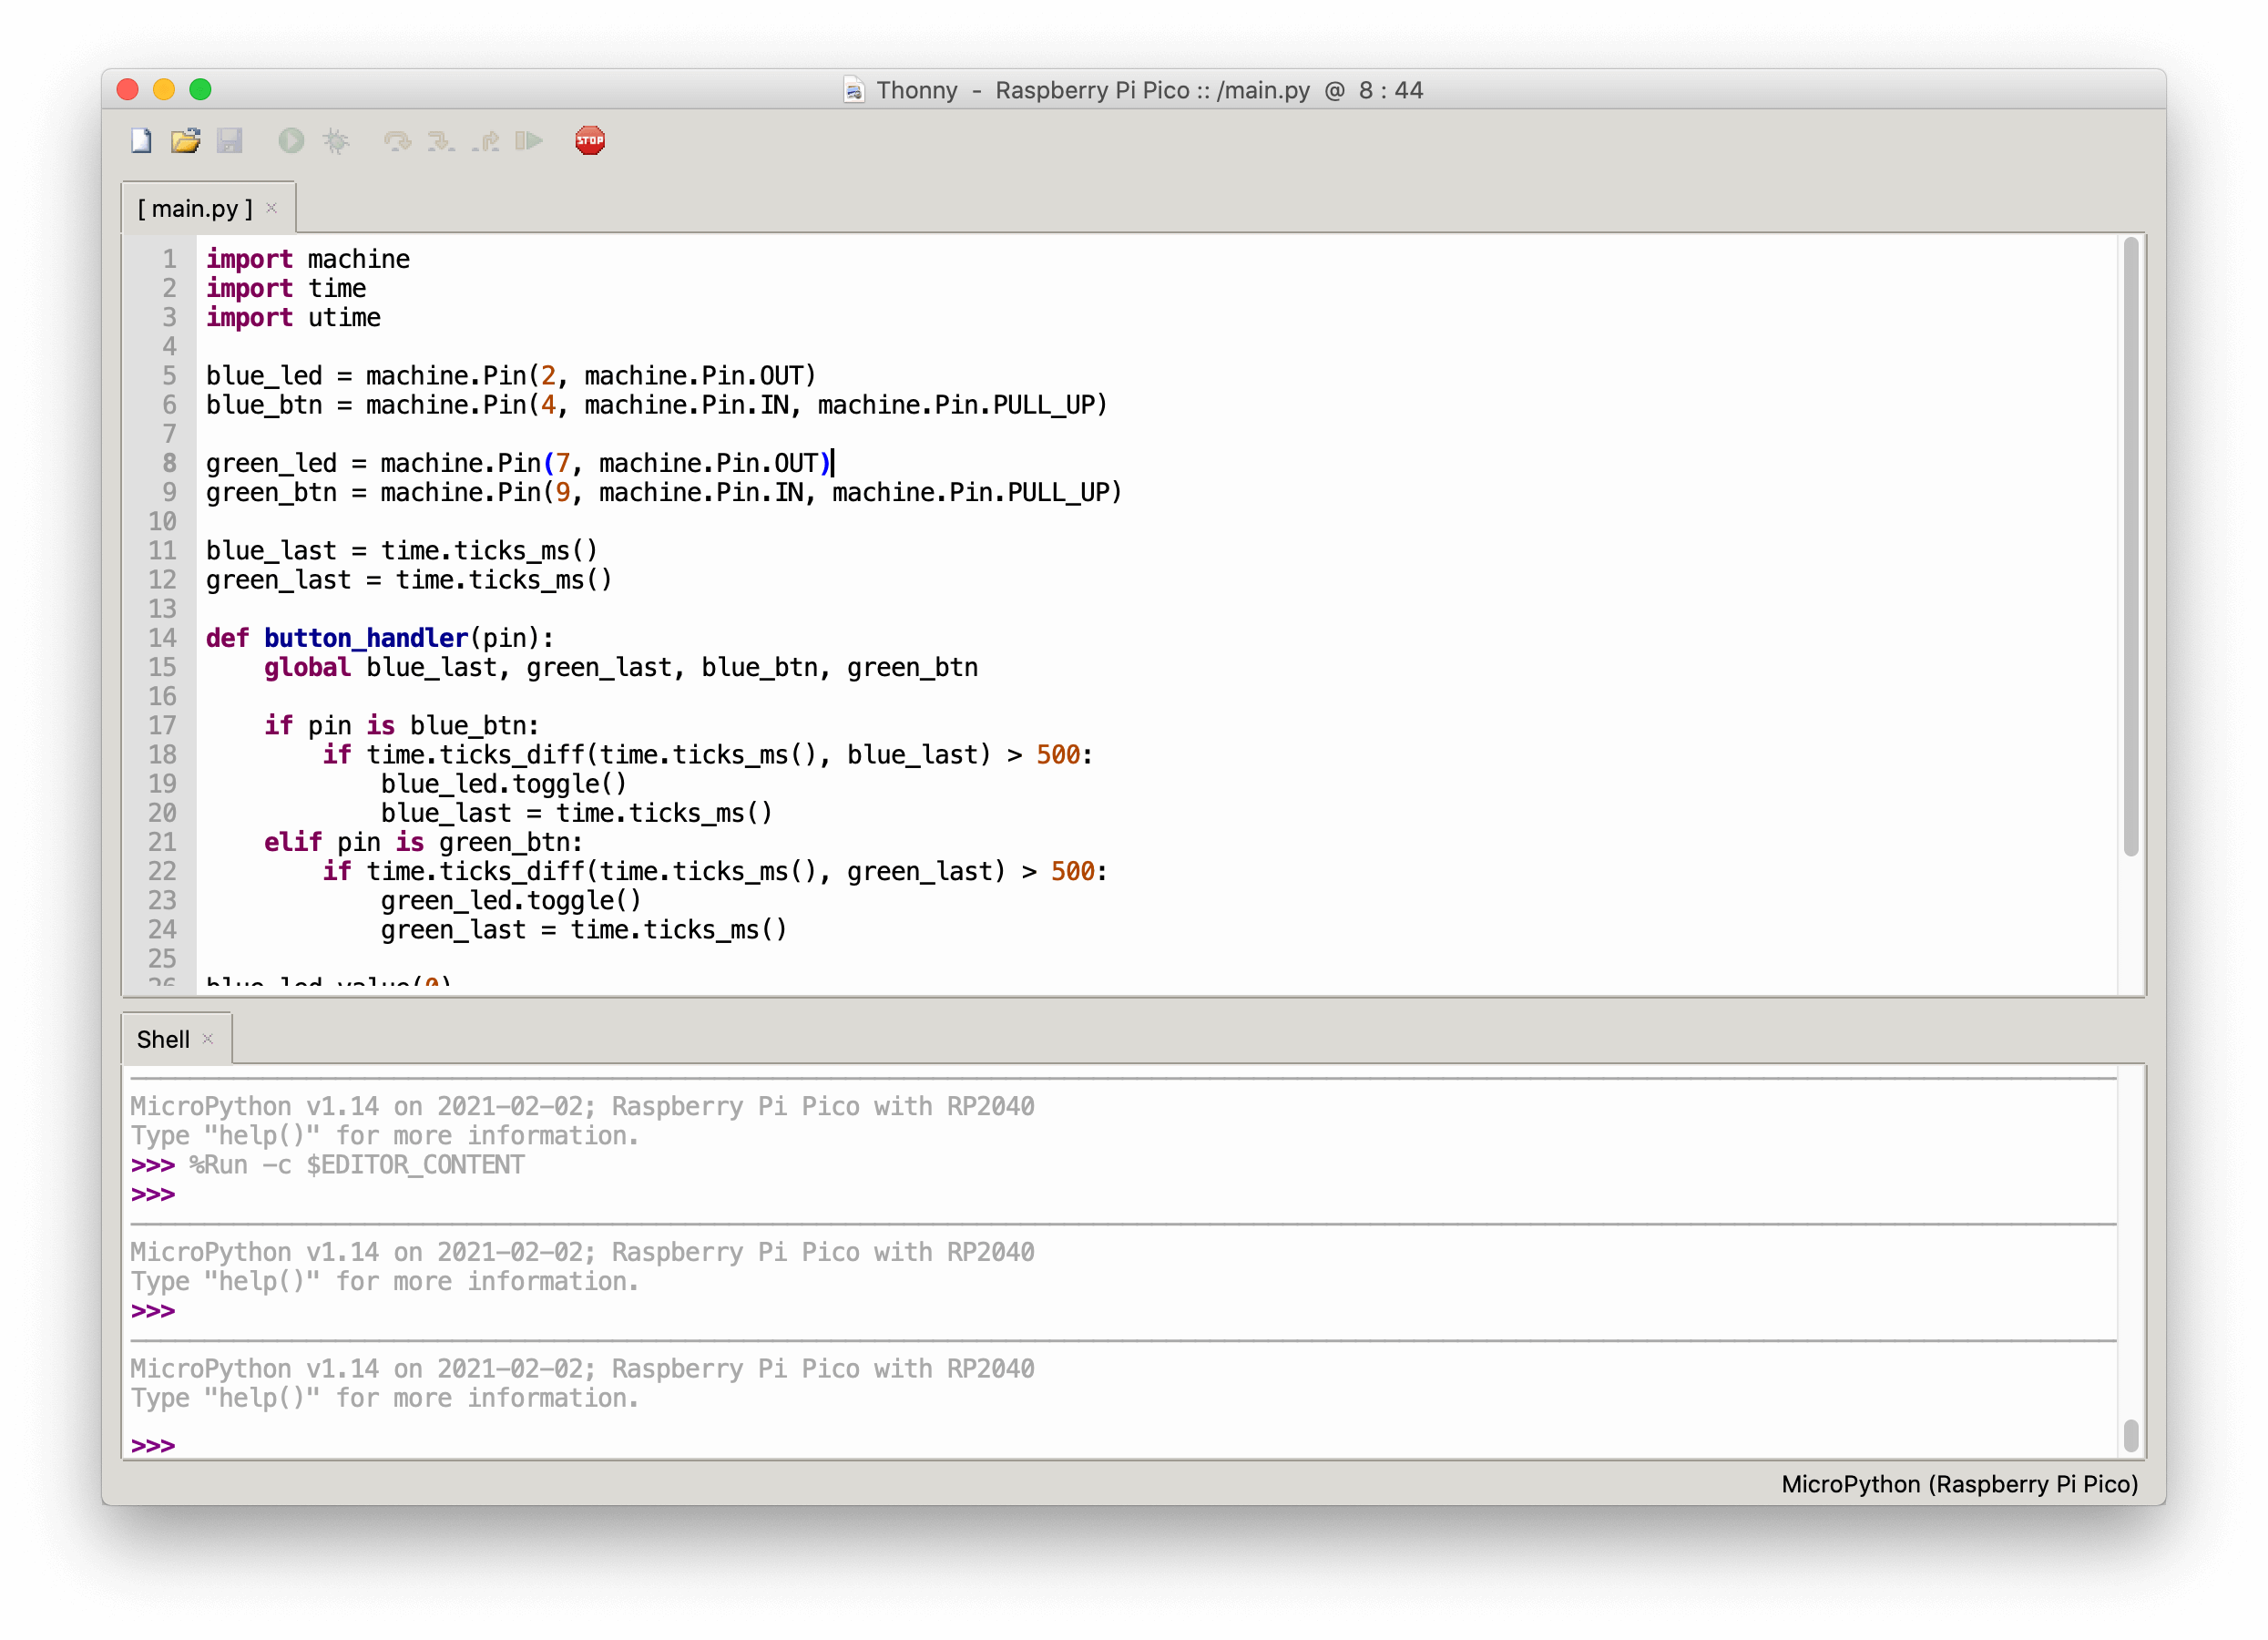Click the New file icon
2268x1640 pixels.
coord(139,139)
